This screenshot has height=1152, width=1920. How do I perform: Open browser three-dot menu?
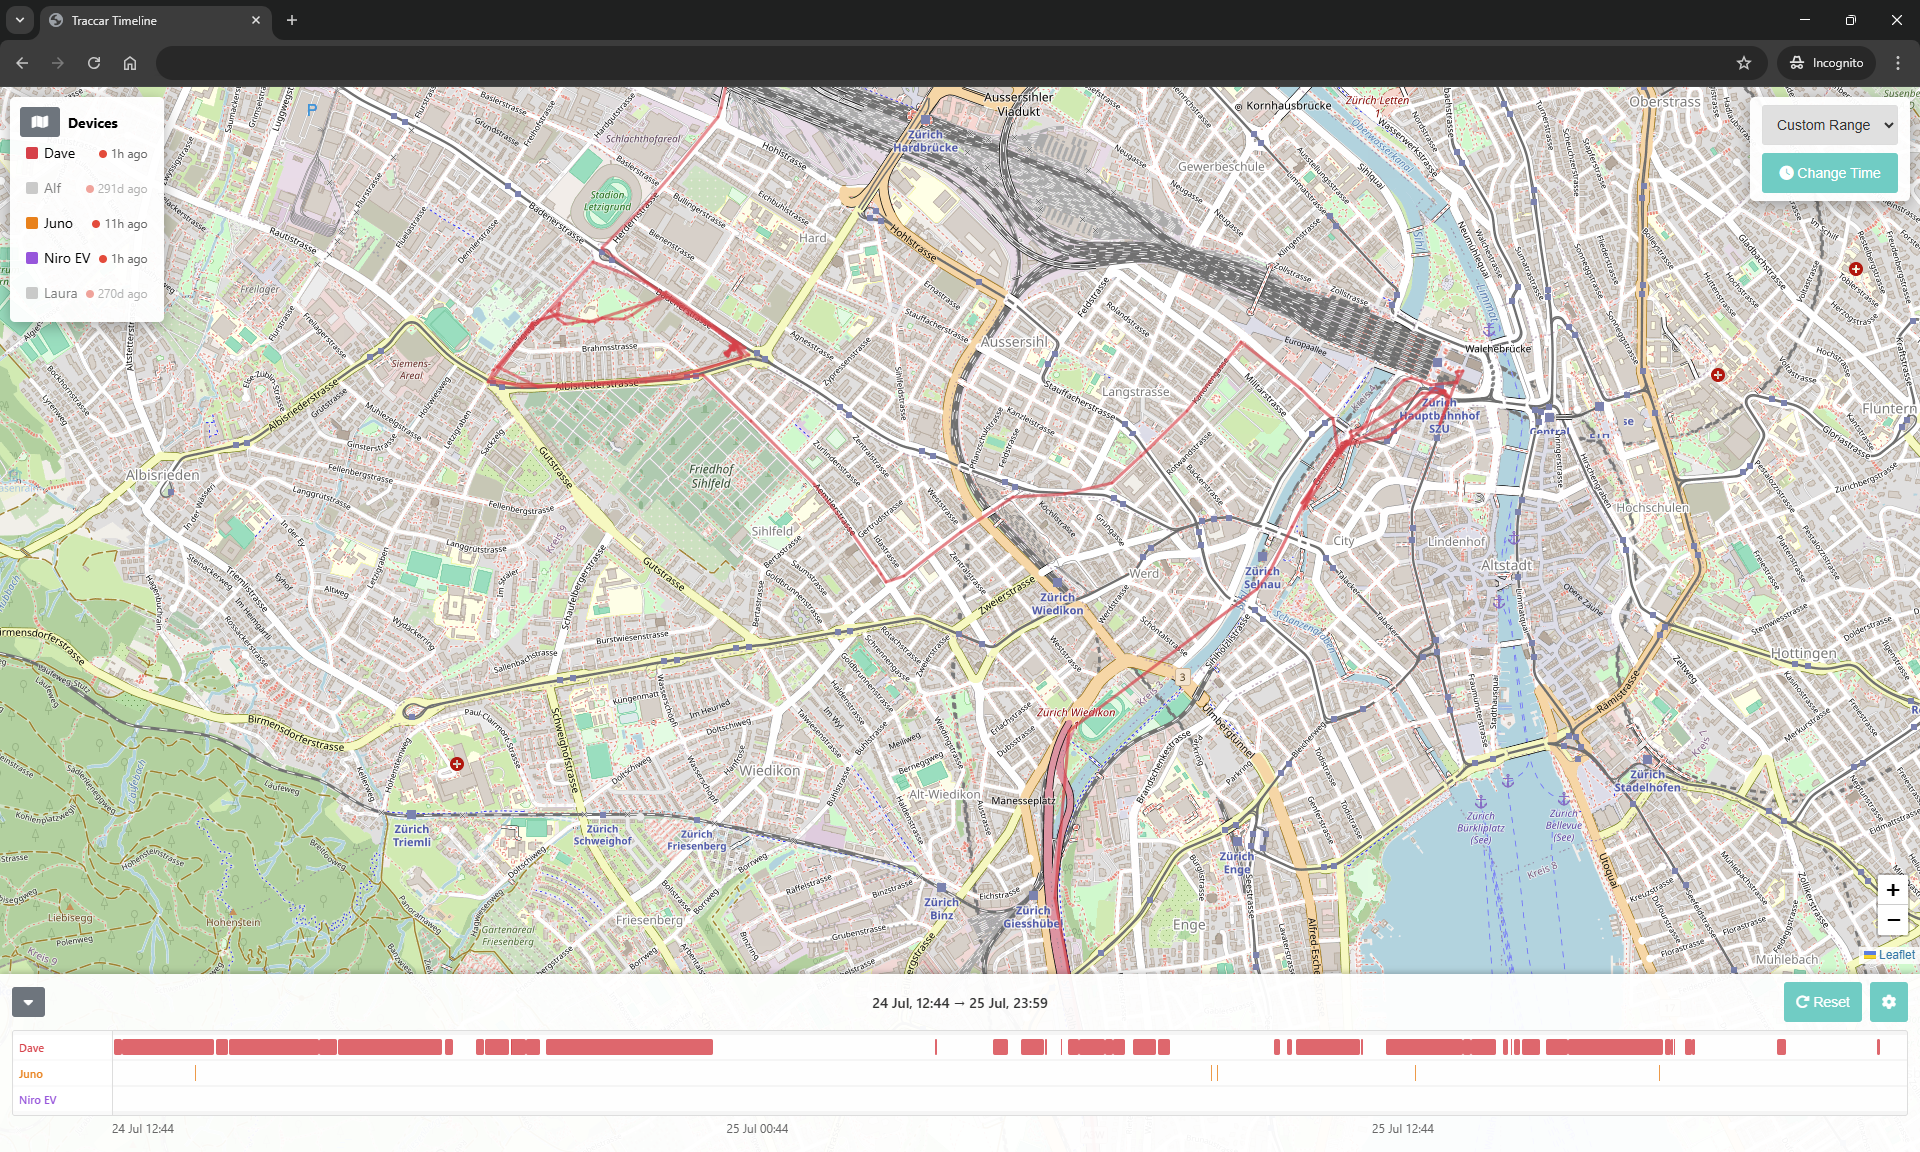click(x=1898, y=63)
